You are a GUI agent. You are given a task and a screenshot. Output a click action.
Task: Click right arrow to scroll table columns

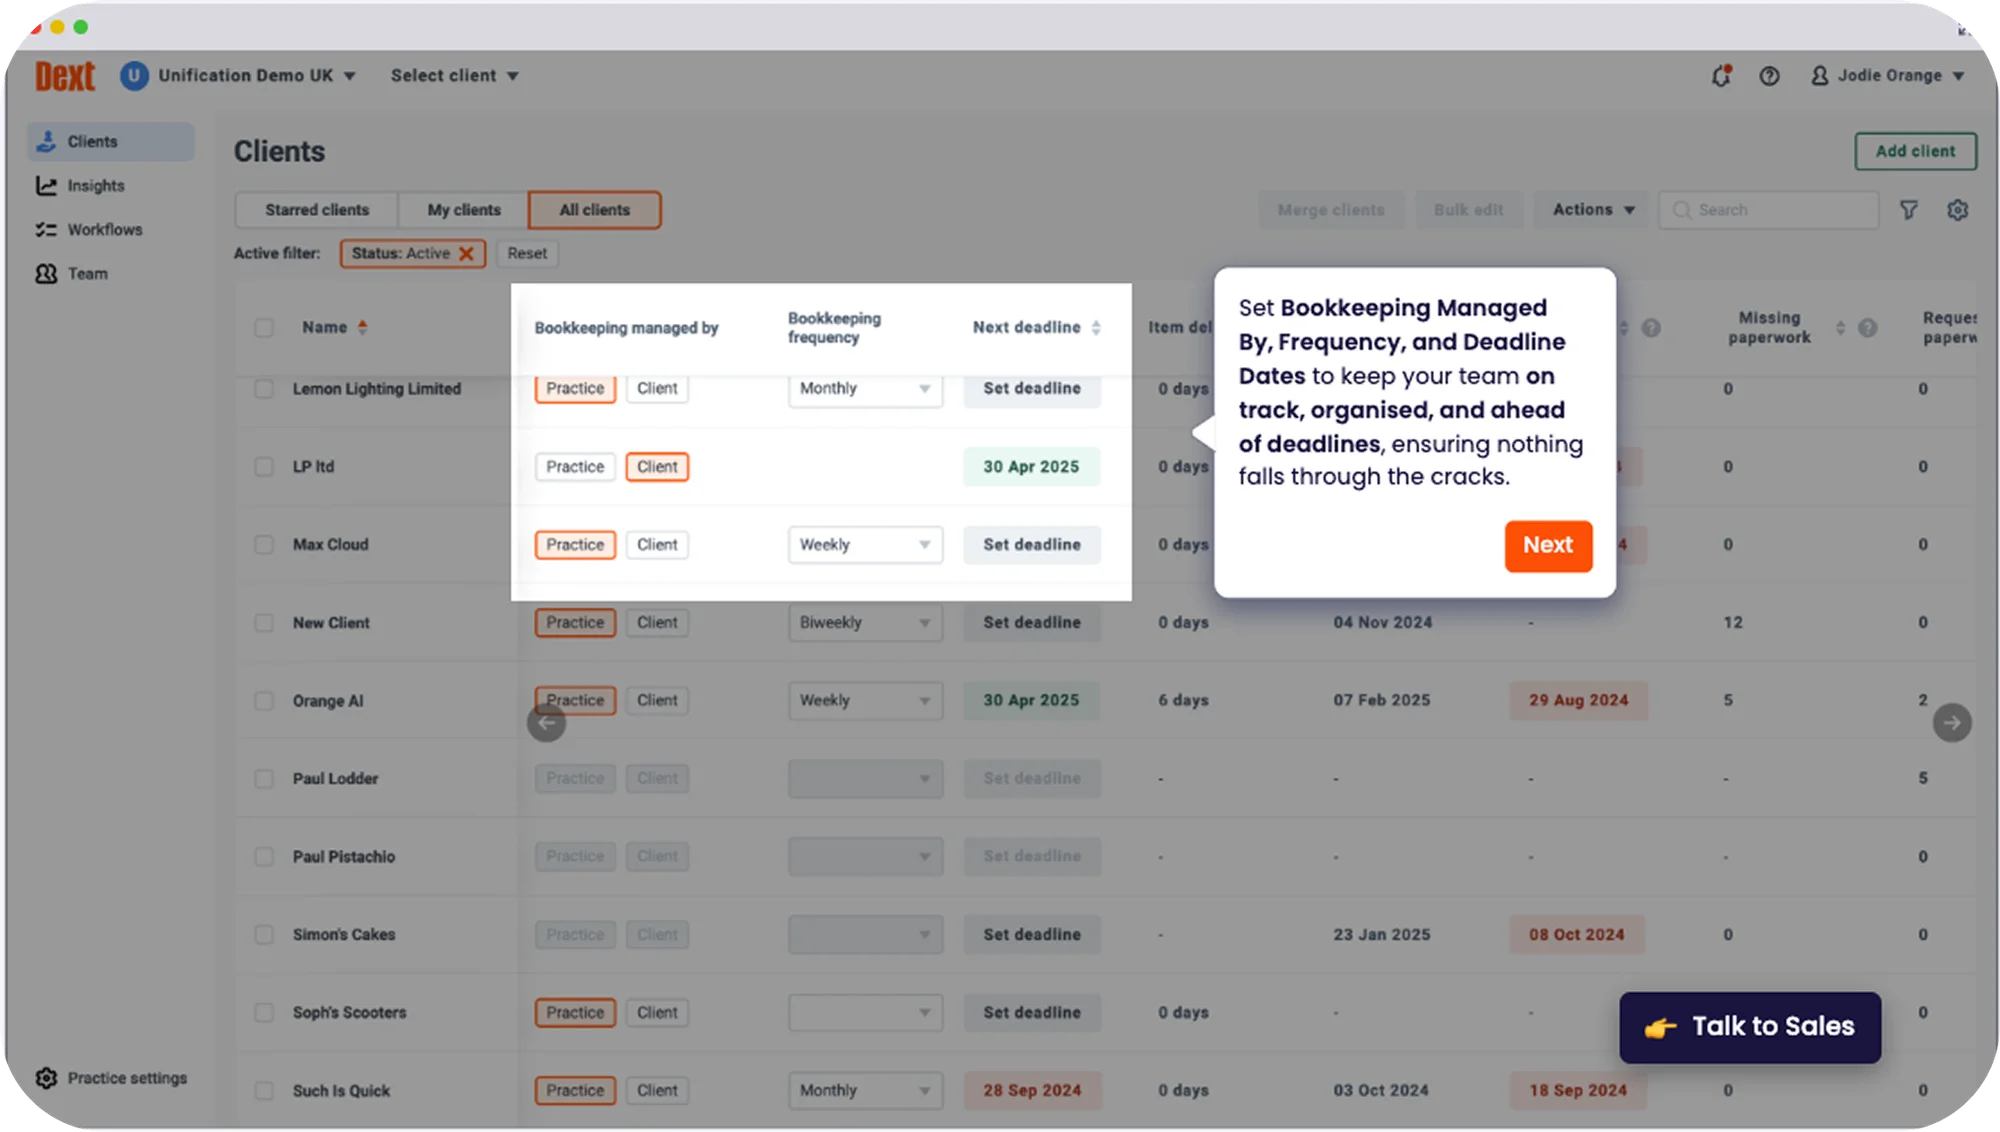(x=1951, y=722)
